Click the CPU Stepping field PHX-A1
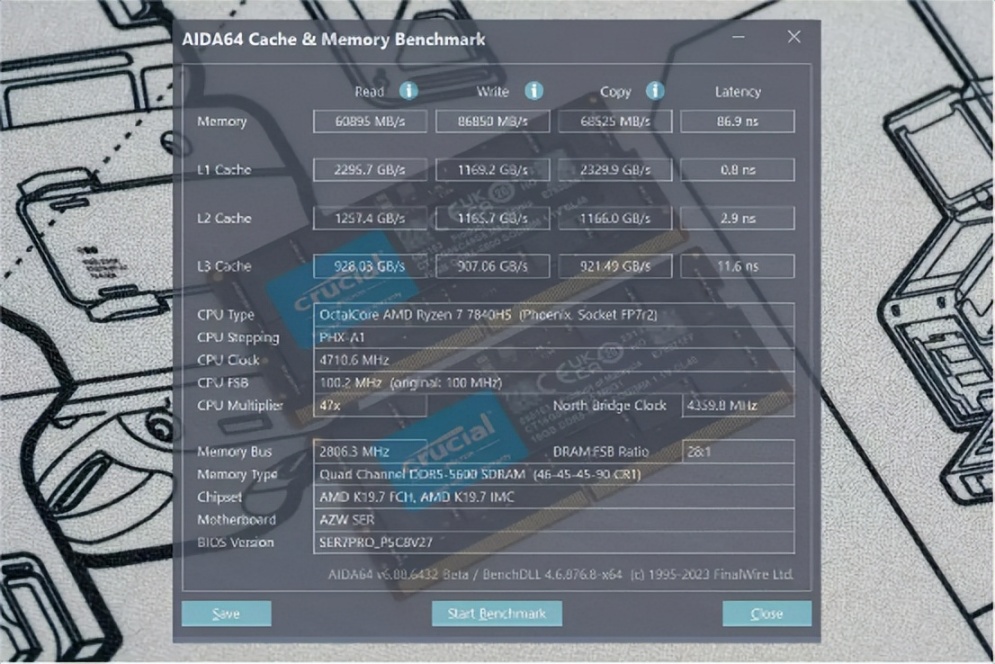The image size is (995, 664). [553, 337]
